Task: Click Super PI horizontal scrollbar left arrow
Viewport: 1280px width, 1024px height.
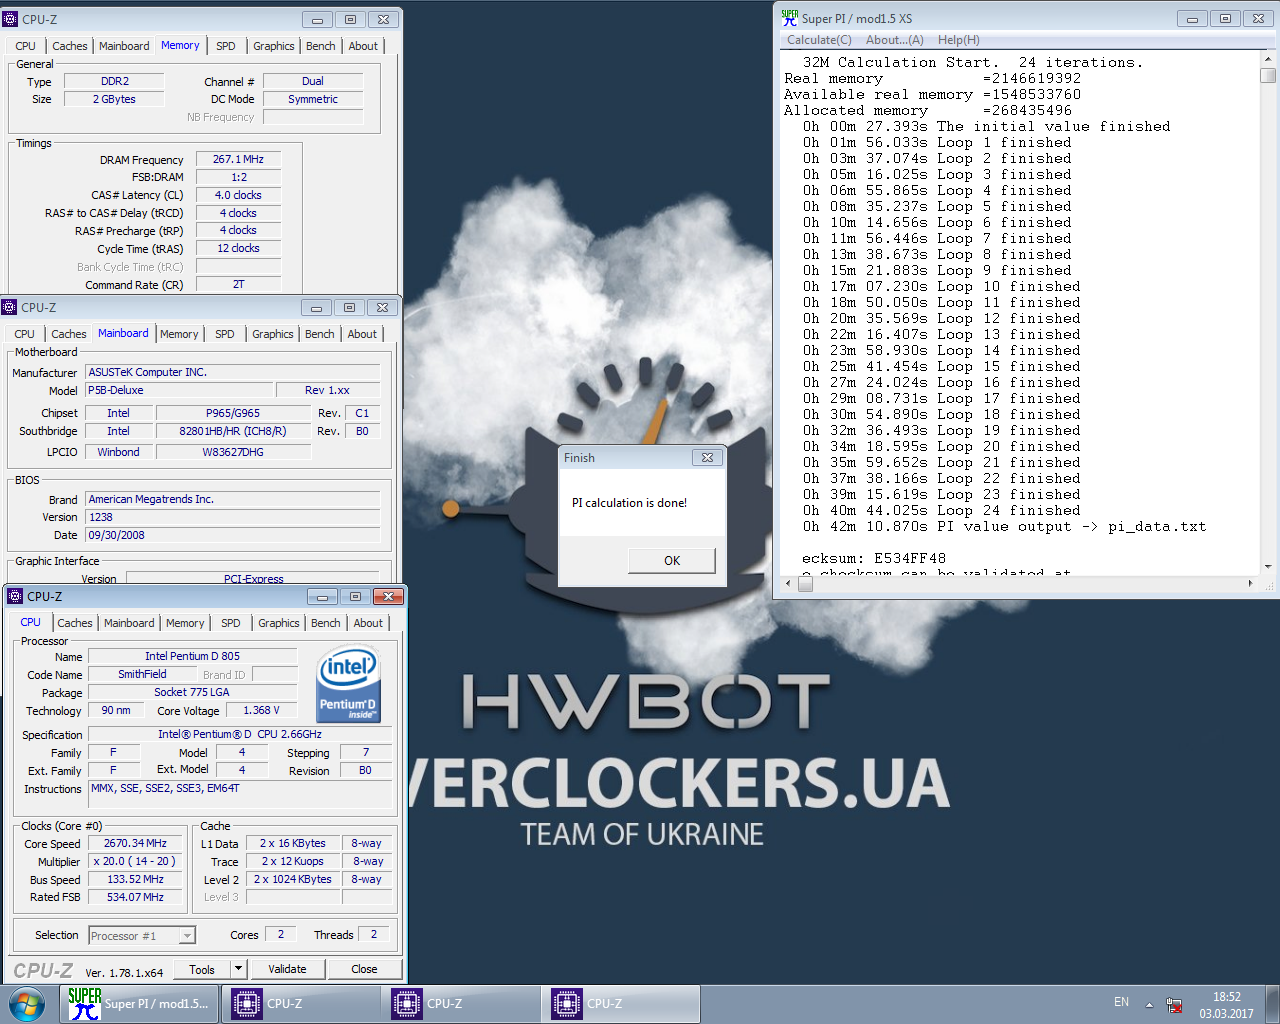Action: (x=787, y=584)
